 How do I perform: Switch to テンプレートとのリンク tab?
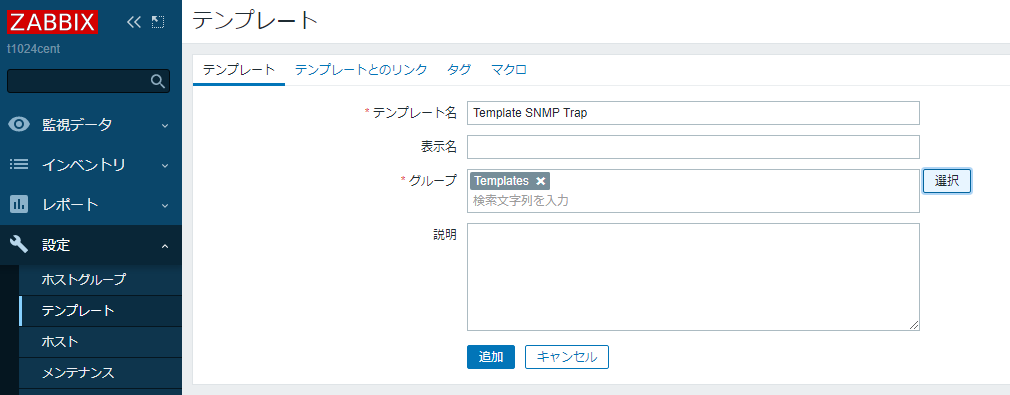click(361, 70)
